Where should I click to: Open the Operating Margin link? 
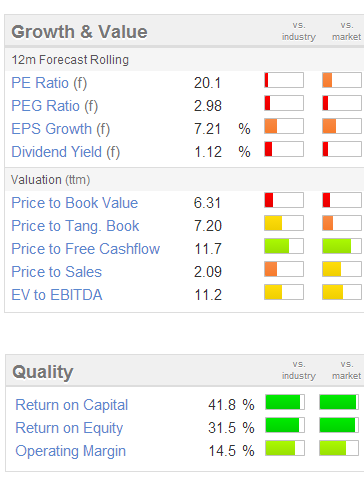tap(71, 451)
